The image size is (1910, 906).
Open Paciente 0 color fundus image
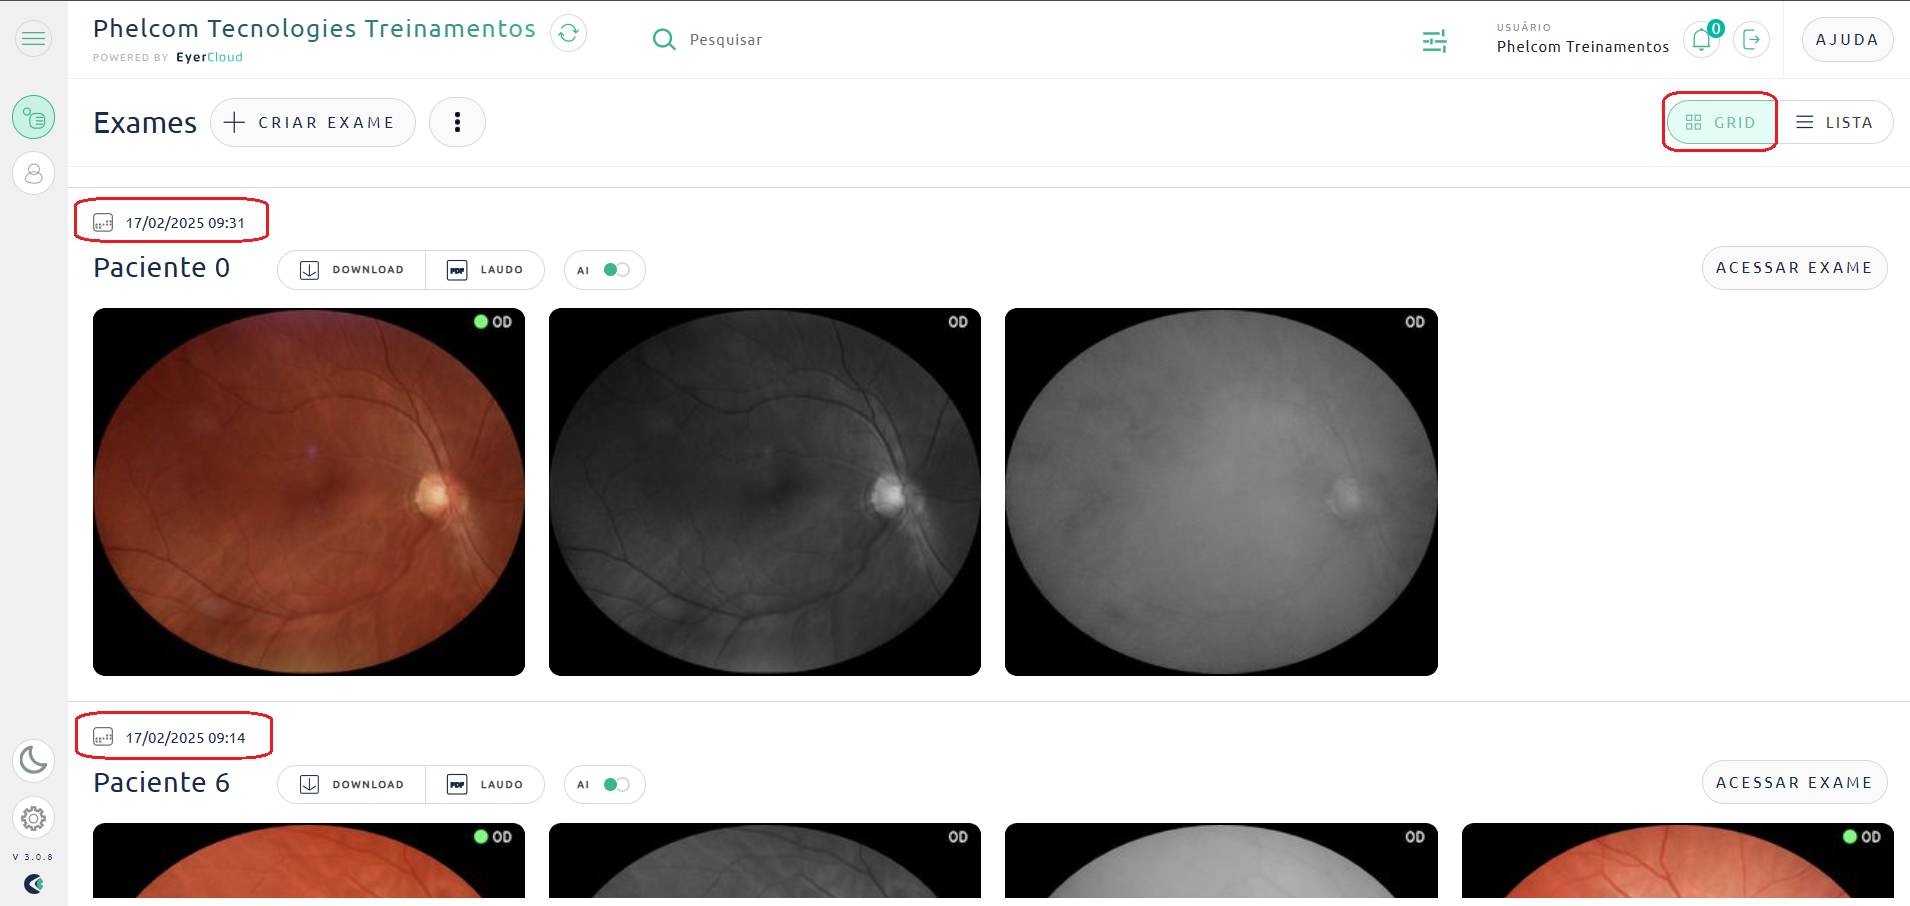pos(309,492)
